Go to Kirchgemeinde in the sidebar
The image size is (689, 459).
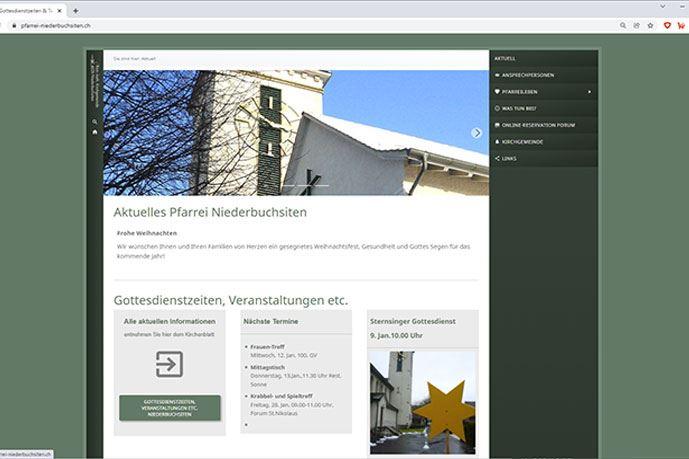click(x=524, y=141)
